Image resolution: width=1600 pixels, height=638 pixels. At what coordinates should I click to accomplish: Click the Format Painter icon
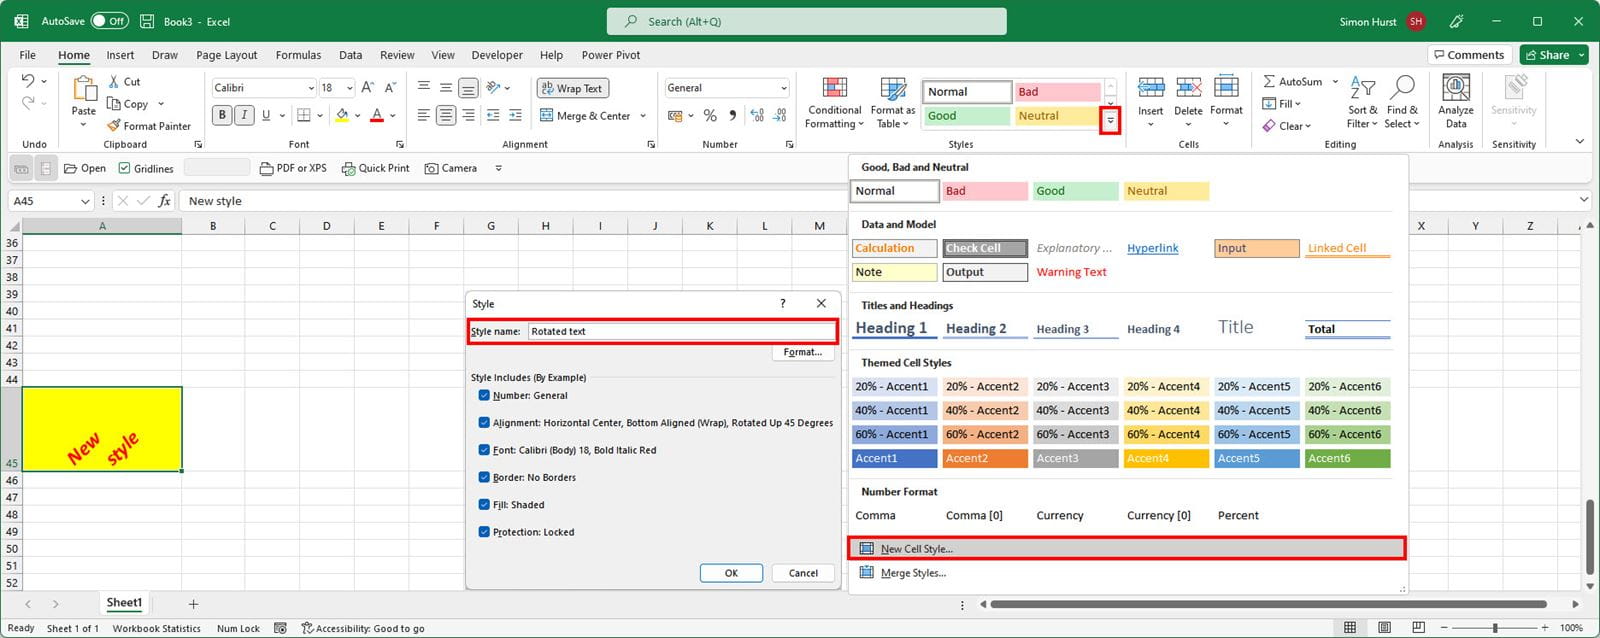pyautogui.click(x=114, y=126)
